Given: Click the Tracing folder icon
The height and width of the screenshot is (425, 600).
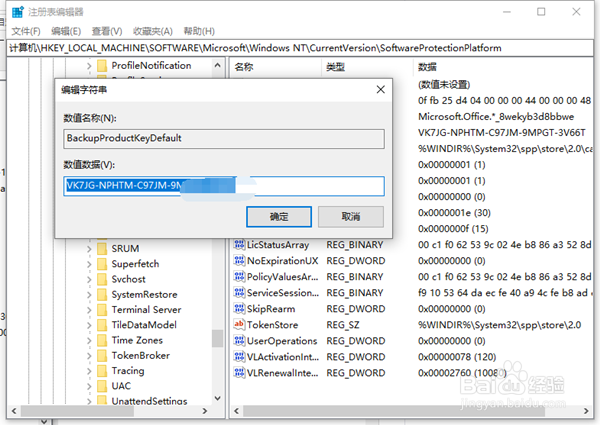Looking at the screenshot, I should coord(102,371).
